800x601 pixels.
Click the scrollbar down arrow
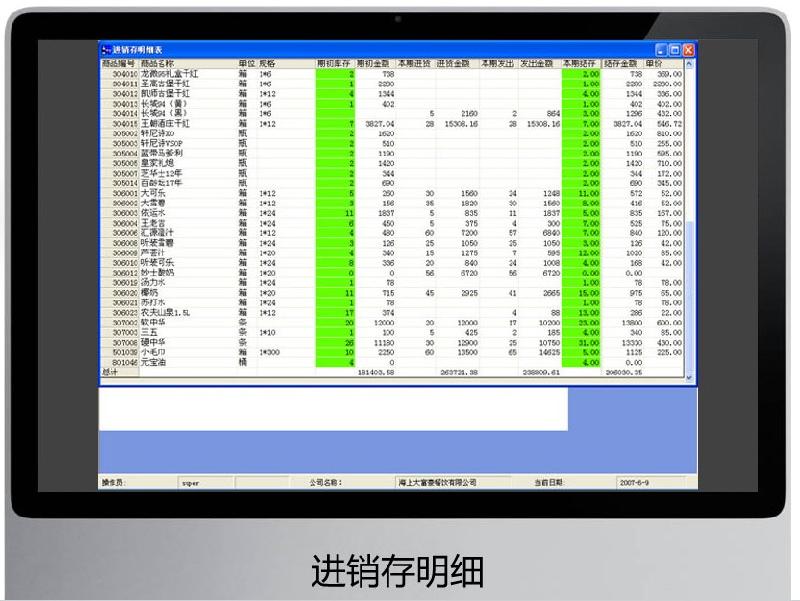tap(688, 376)
